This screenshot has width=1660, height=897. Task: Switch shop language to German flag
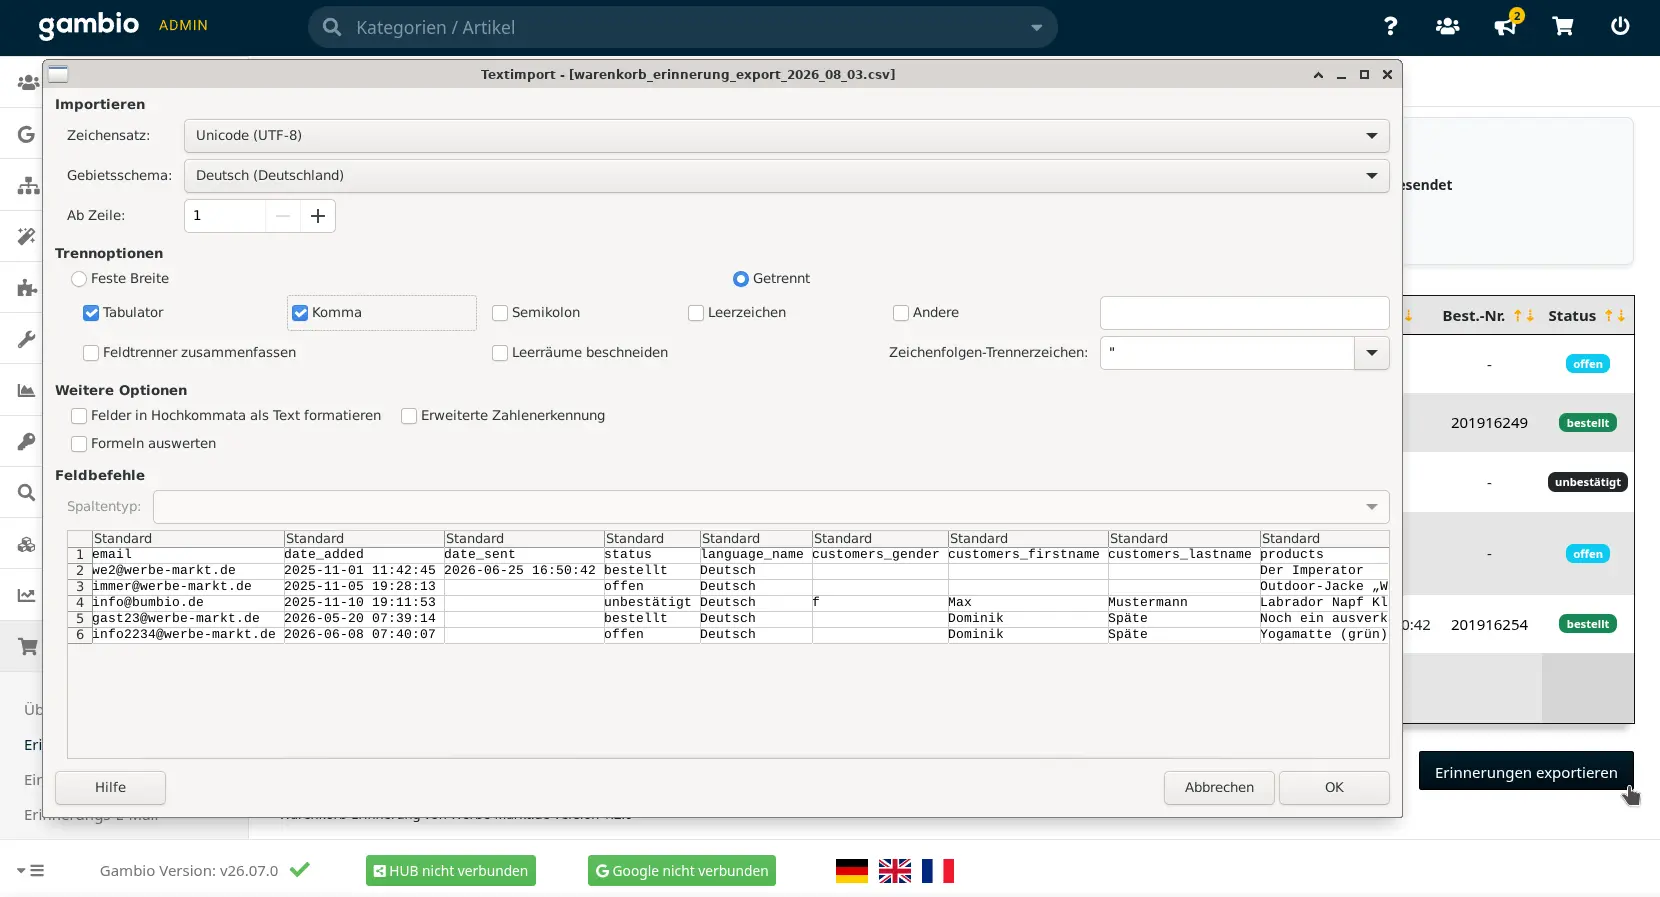852,871
